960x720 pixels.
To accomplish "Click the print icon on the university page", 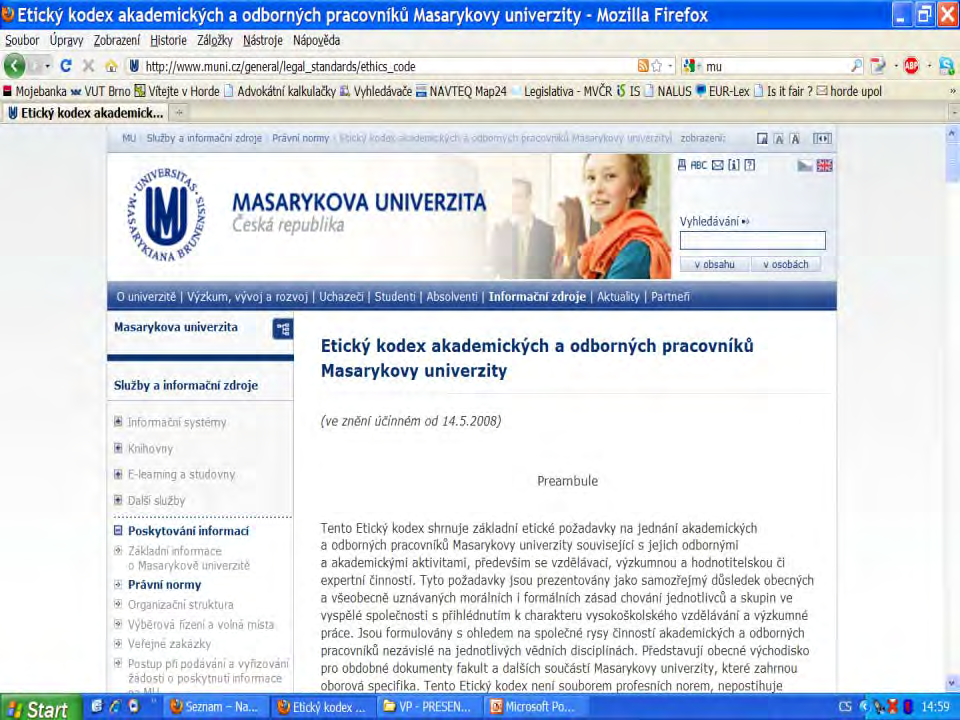I will pyautogui.click(x=682, y=165).
